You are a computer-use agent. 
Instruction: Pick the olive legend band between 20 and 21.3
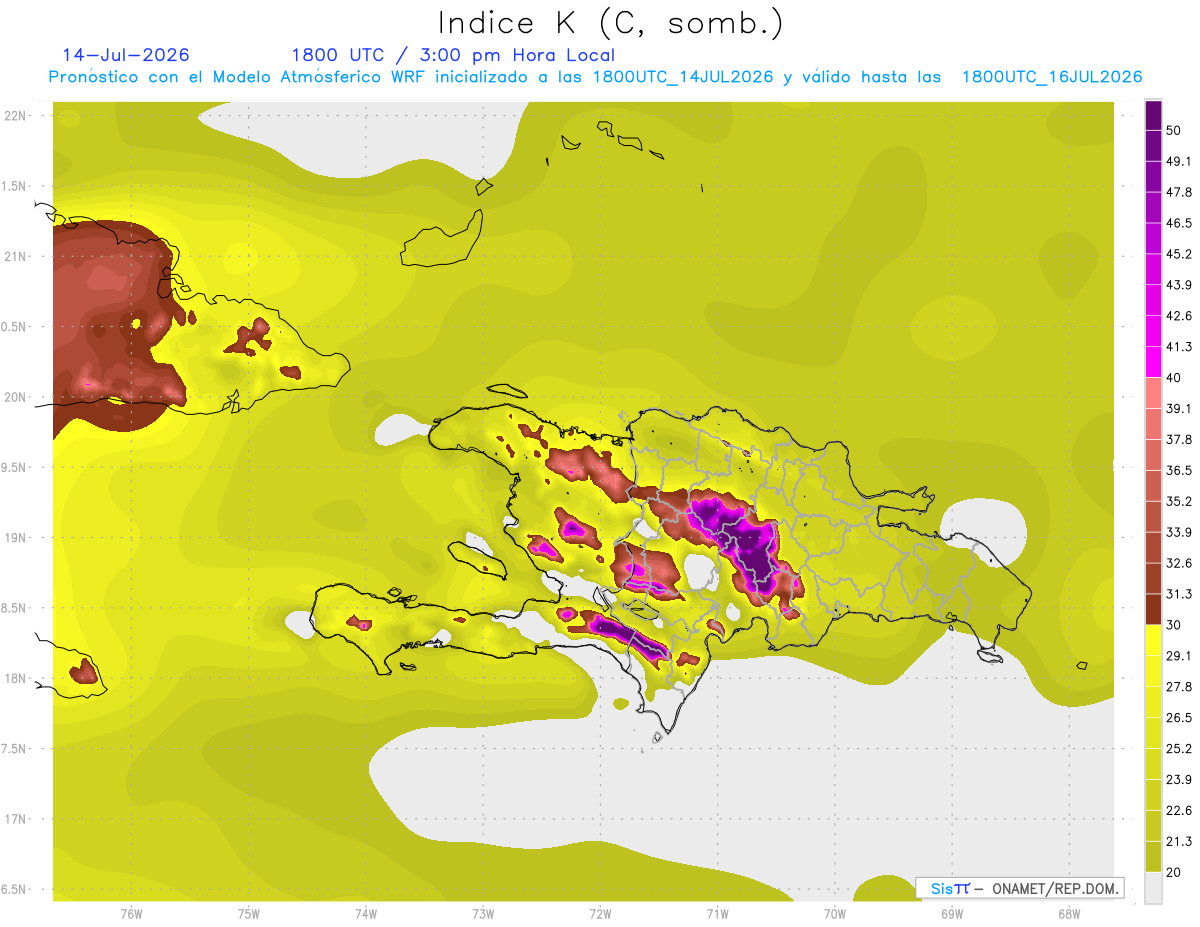click(x=1153, y=857)
